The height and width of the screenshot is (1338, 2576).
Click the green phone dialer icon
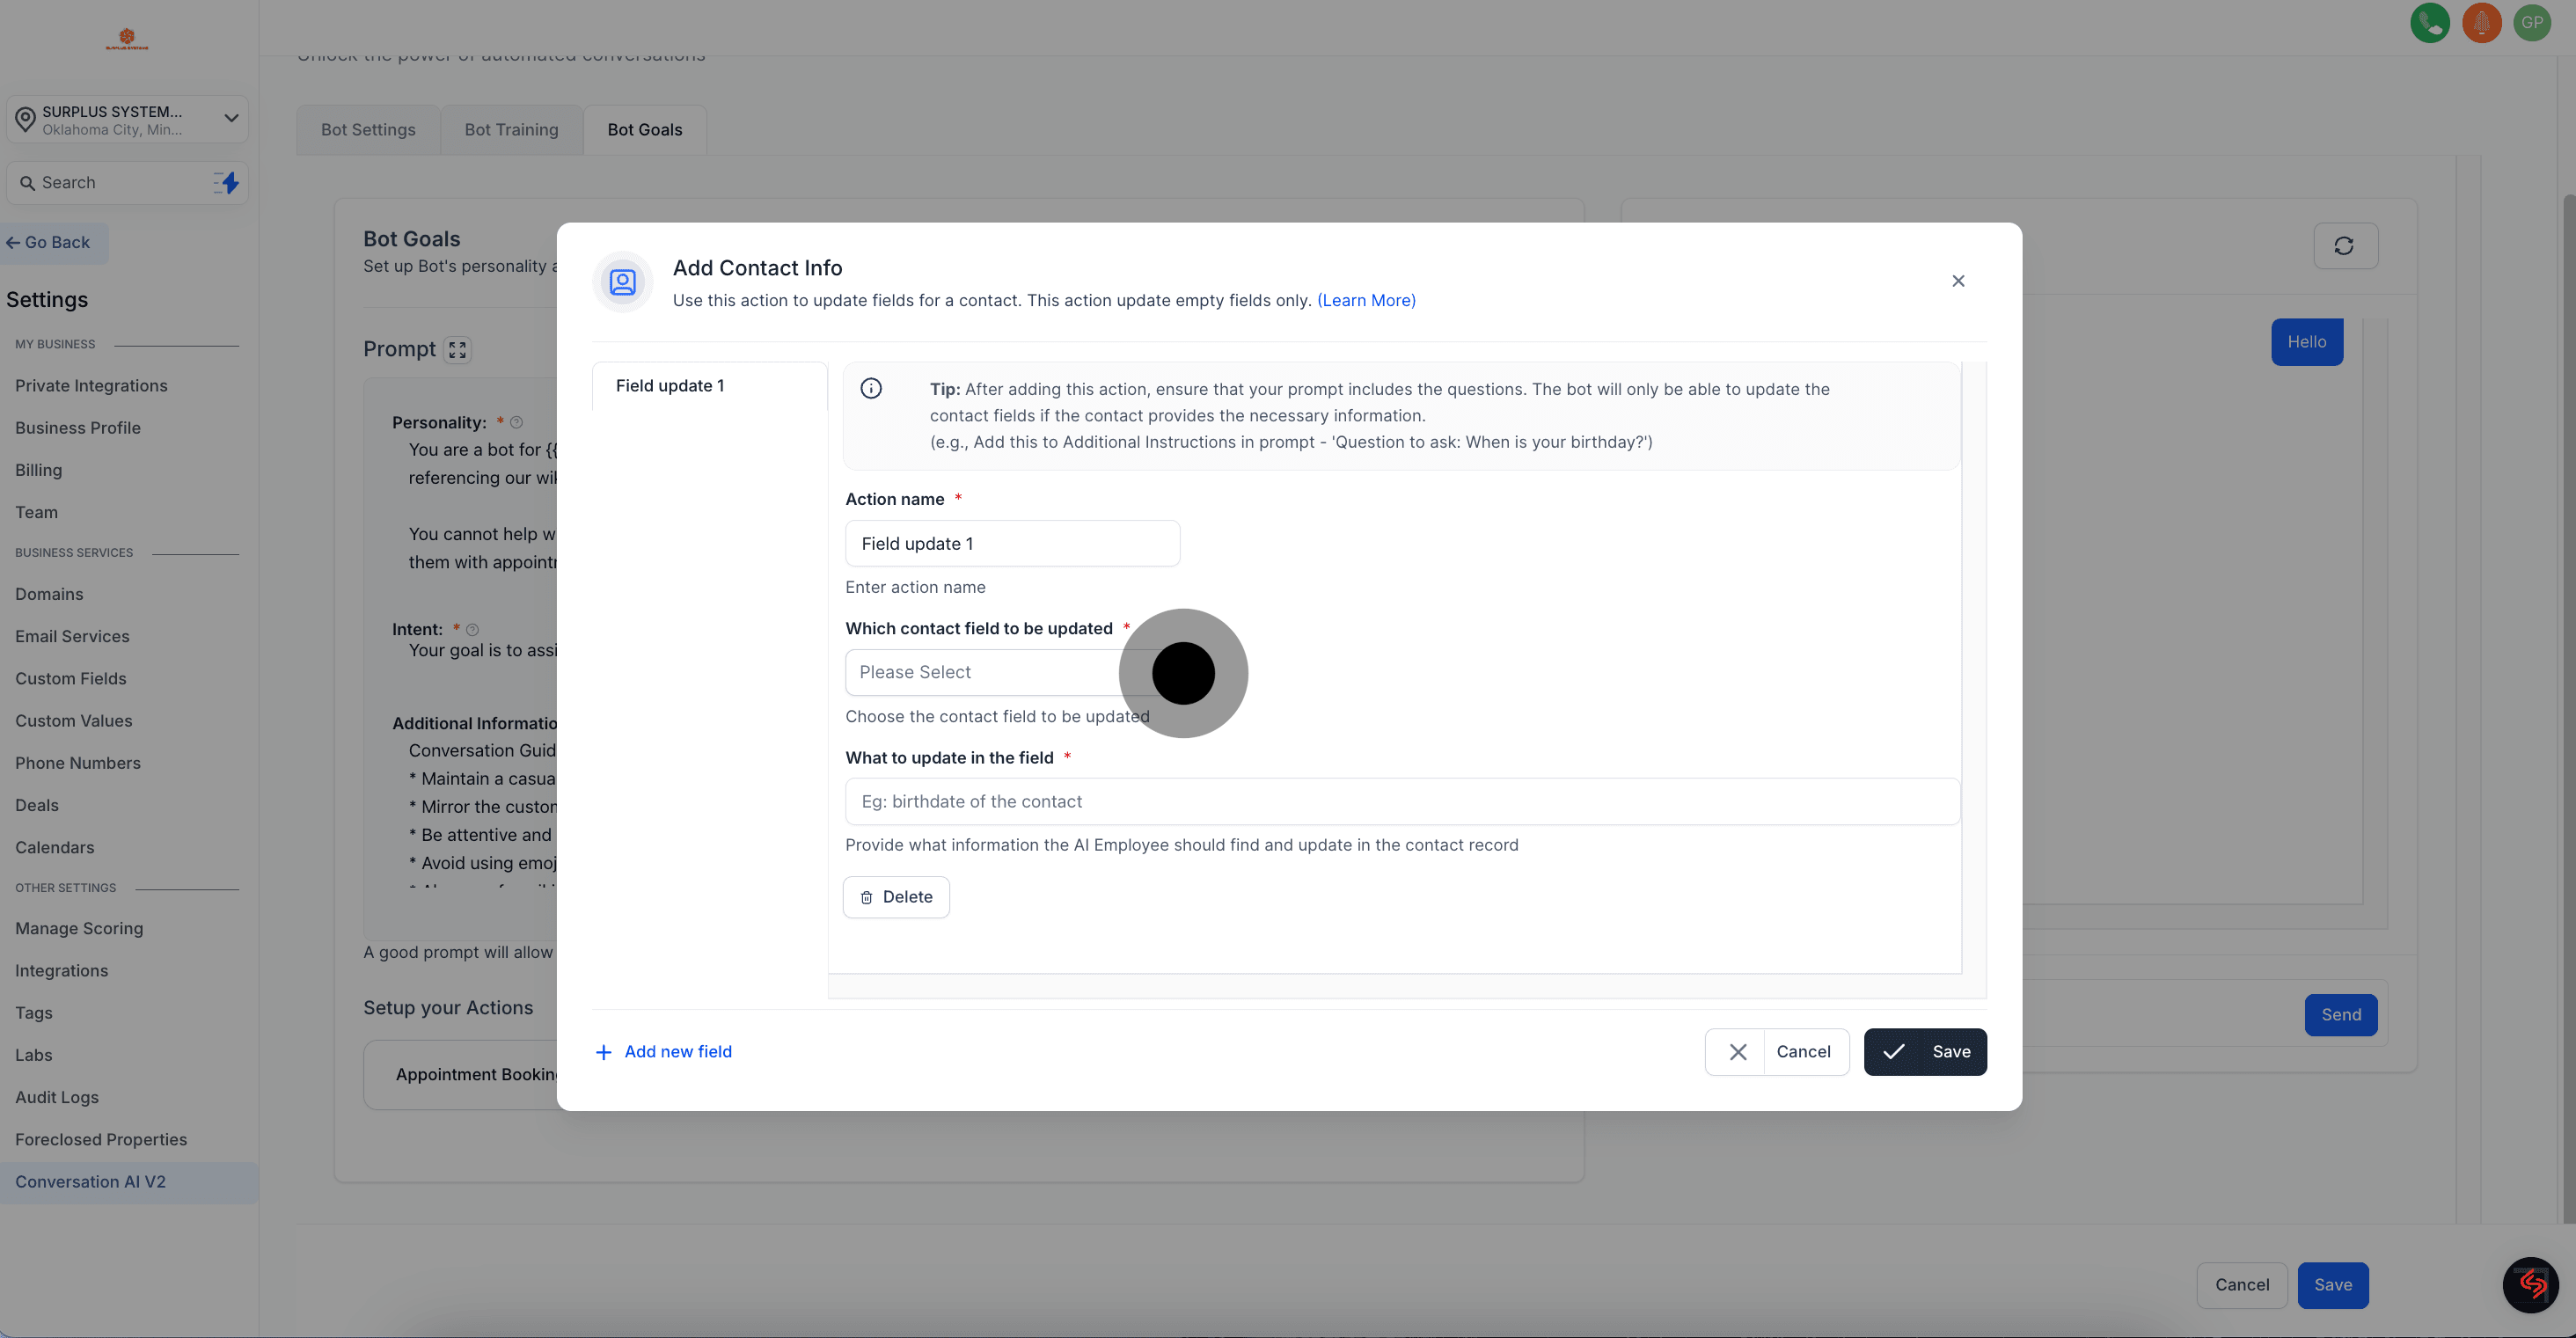tap(2429, 22)
